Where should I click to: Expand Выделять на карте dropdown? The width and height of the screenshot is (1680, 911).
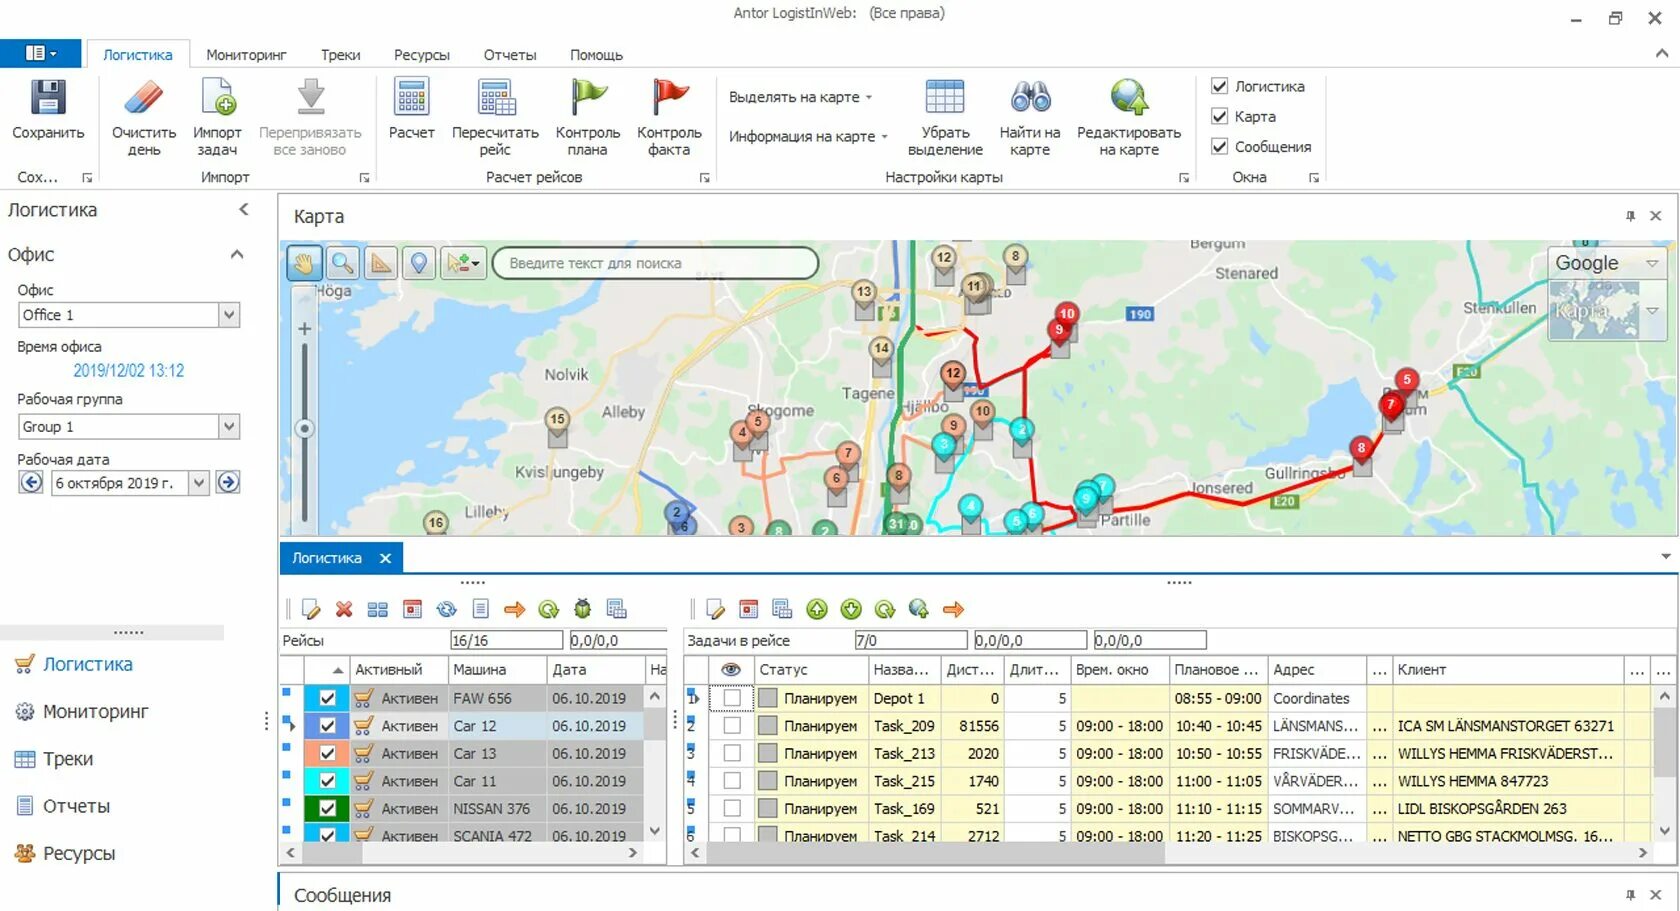[x=800, y=97]
